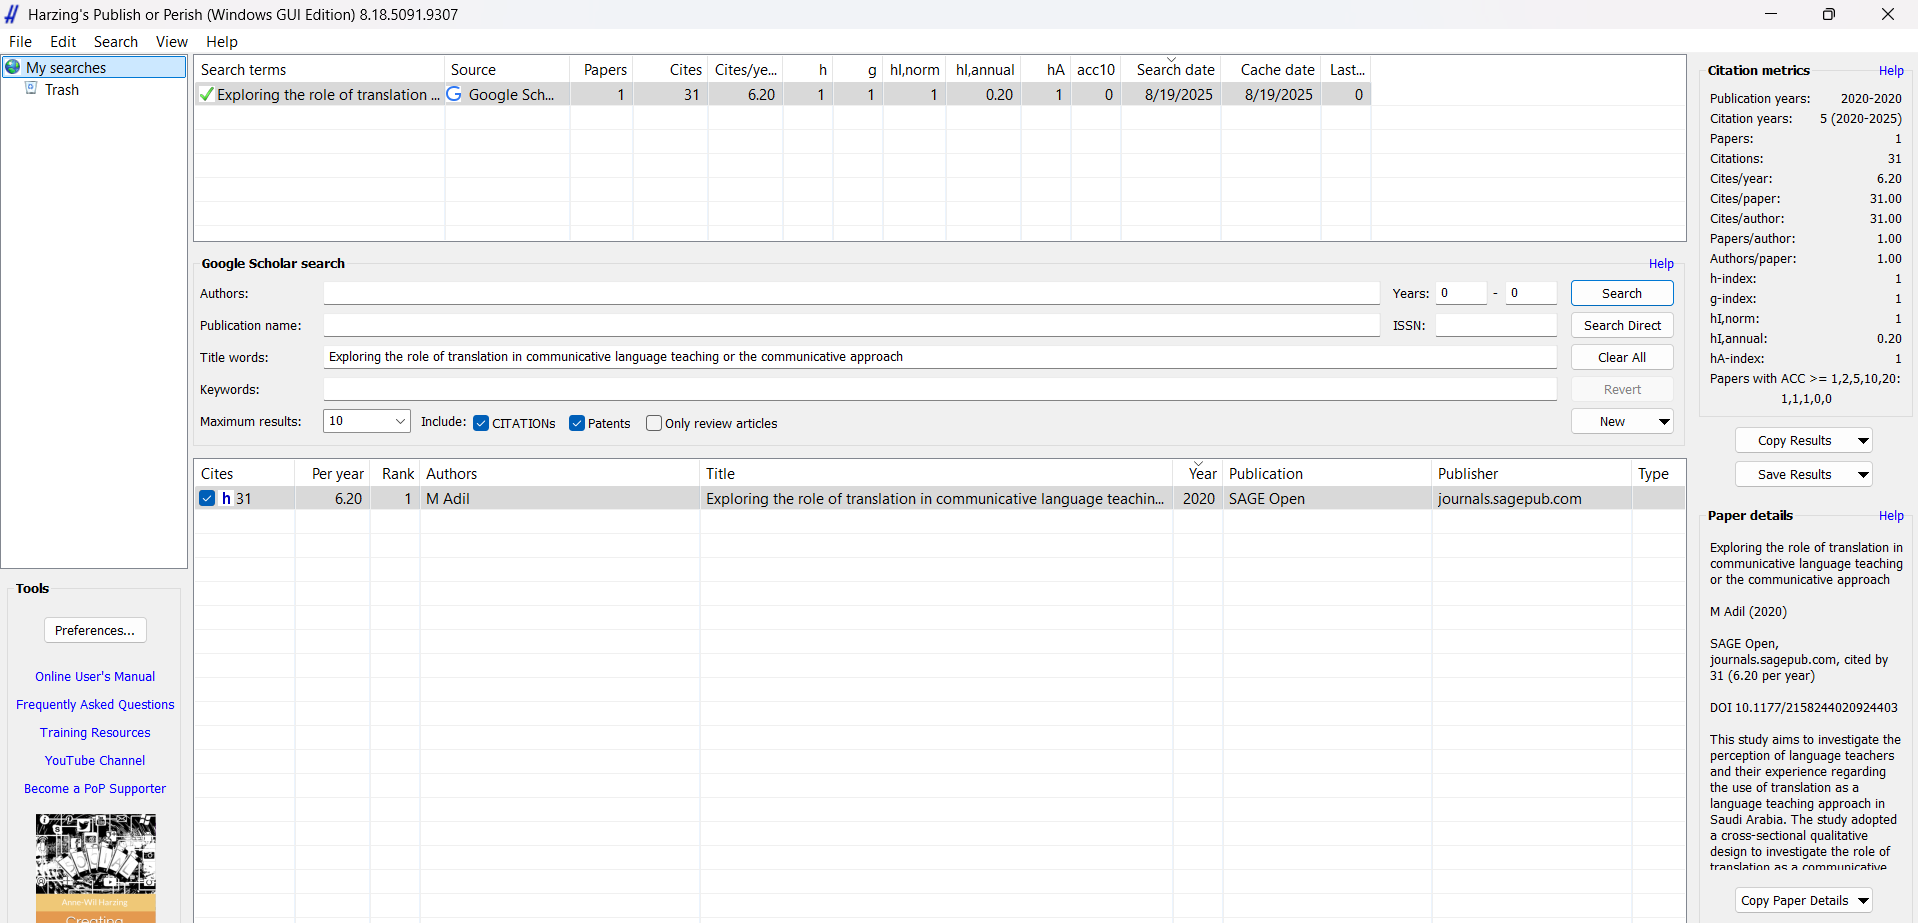The image size is (1918, 923).
Task: Open the Maximum results dropdown
Action: coord(400,421)
